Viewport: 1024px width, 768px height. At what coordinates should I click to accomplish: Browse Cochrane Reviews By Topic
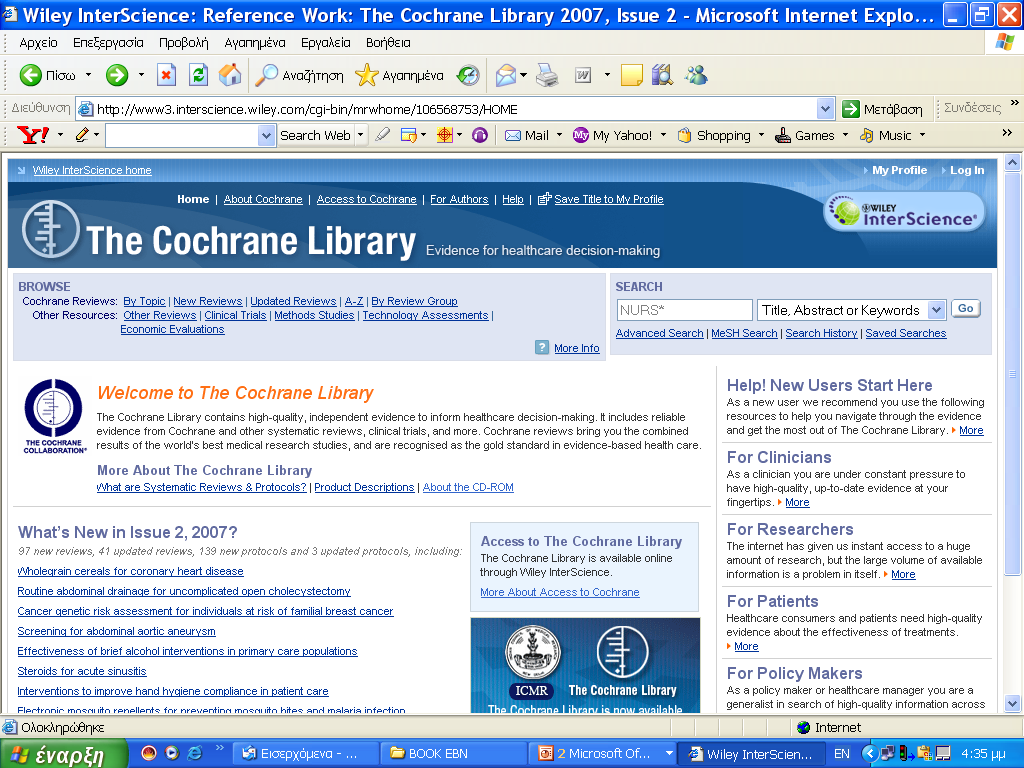144,301
